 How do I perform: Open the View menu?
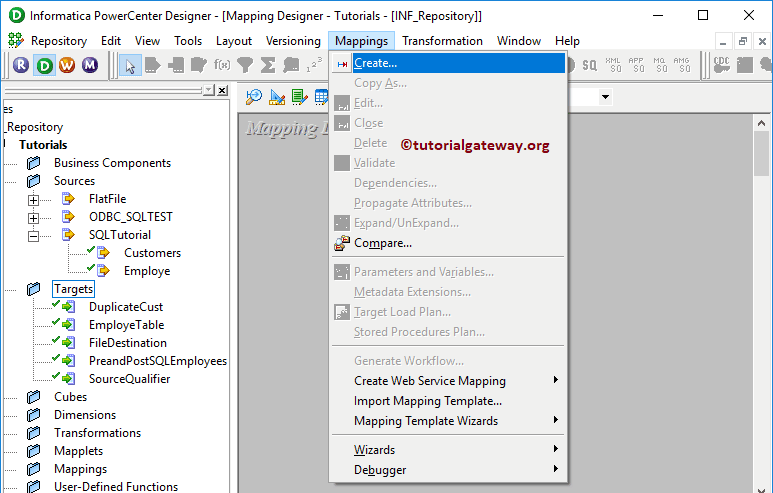(x=147, y=41)
